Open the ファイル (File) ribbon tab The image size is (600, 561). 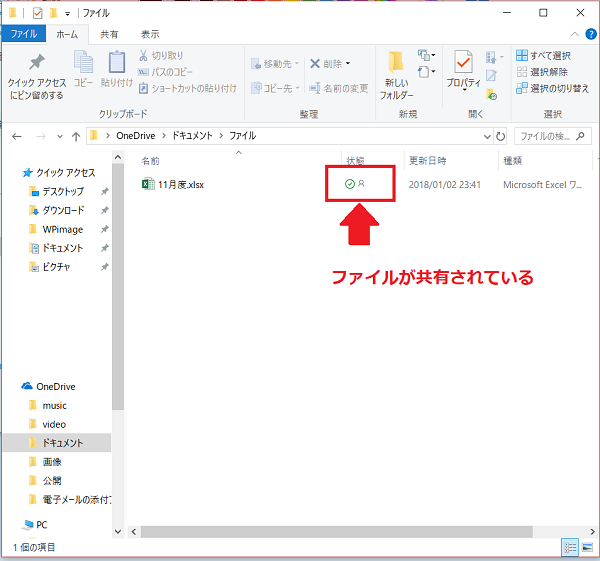tap(24, 34)
